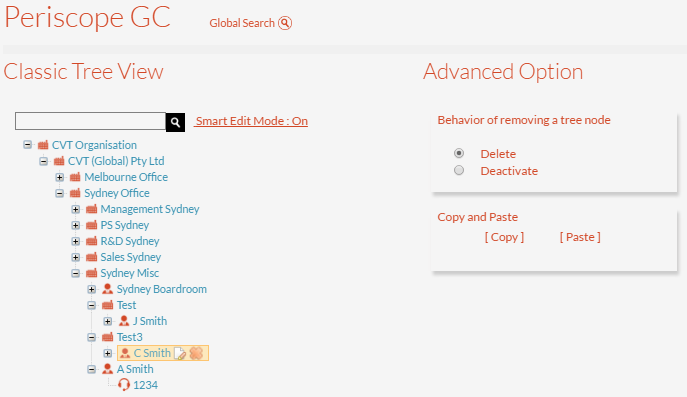Select the Sydney Boardroom label
The image size is (687, 397).
click(162, 289)
